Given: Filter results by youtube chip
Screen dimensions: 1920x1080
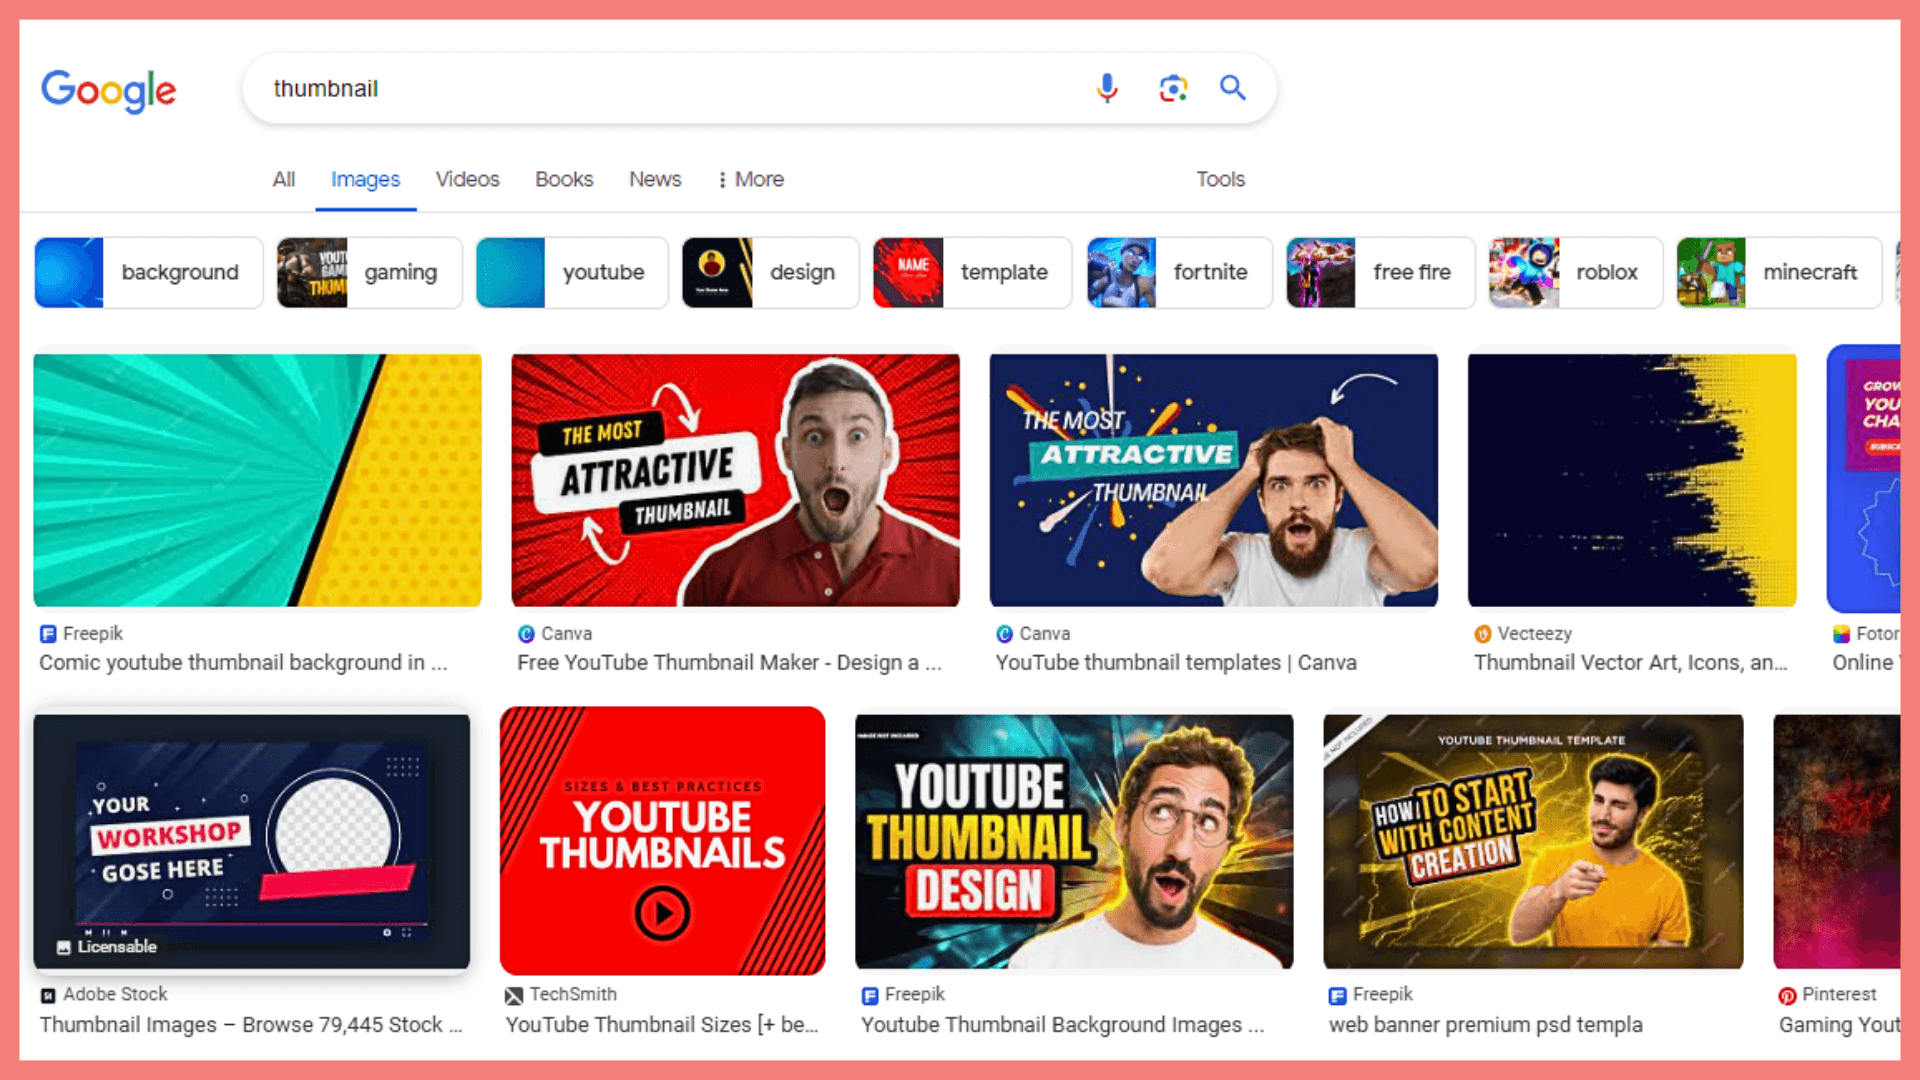Looking at the screenshot, I should pyautogui.click(x=571, y=272).
